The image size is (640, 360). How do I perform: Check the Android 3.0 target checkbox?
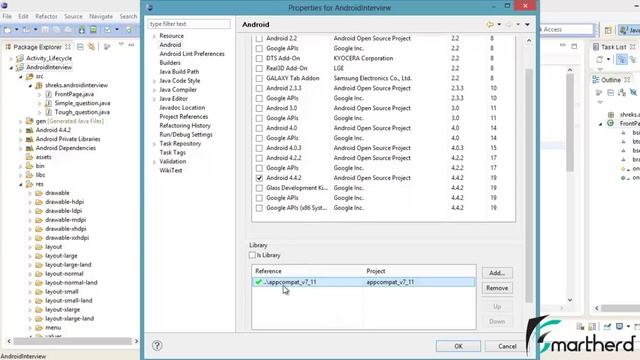(259, 108)
